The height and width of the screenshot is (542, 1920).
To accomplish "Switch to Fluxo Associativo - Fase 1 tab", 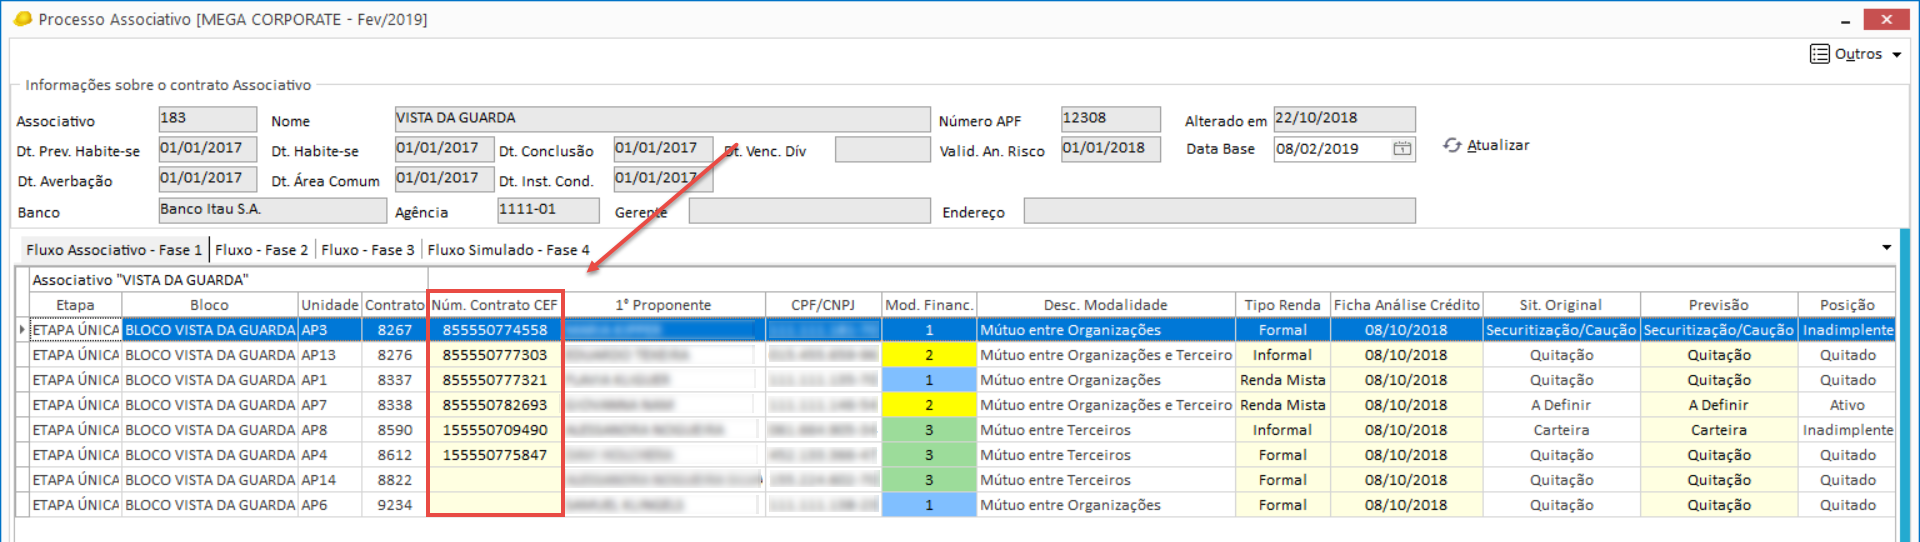I will pos(114,250).
